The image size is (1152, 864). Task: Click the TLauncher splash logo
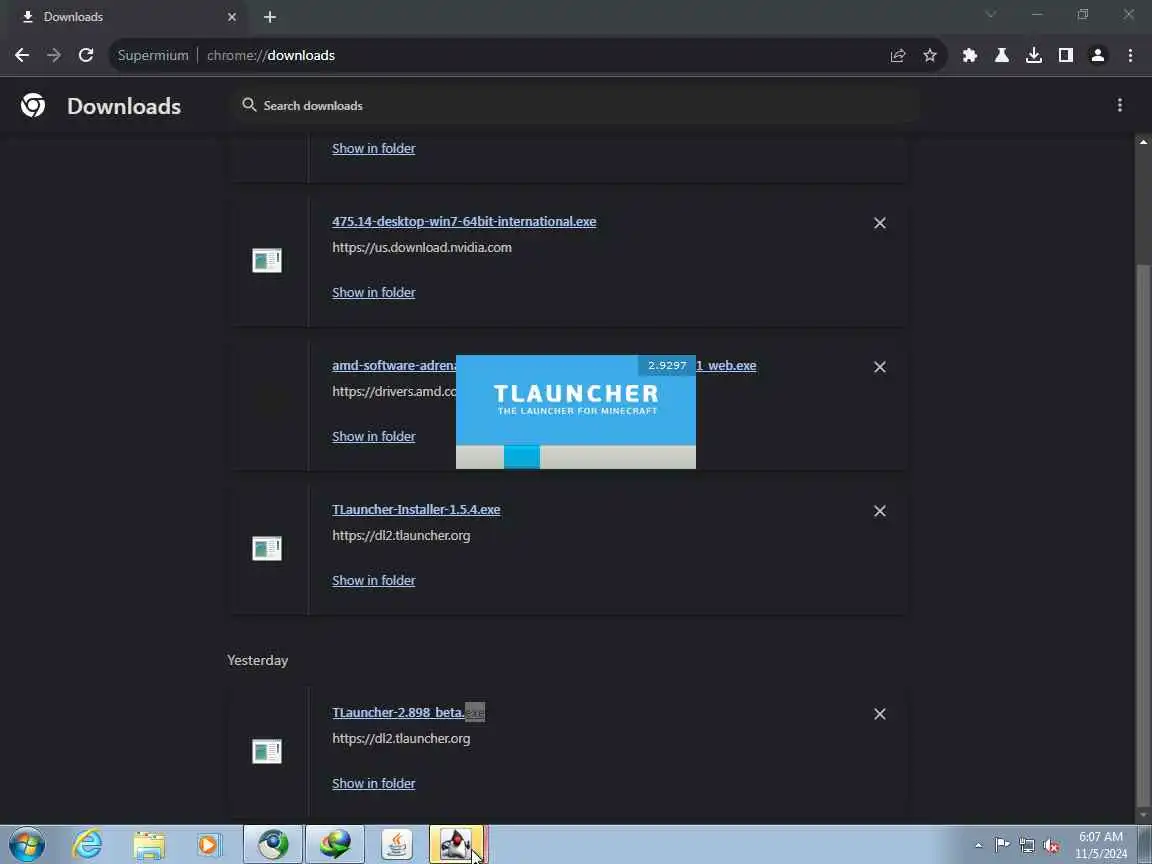pyautogui.click(x=576, y=399)
